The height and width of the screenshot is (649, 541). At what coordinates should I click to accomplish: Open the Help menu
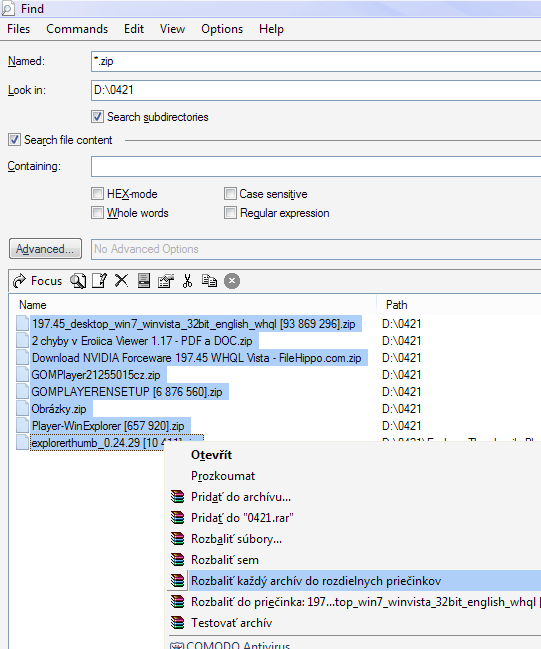[x=271, y=29]
